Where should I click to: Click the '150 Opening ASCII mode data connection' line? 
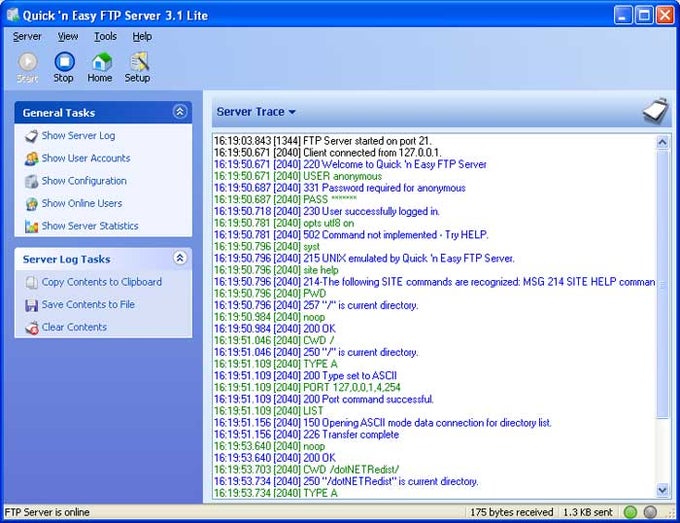pyautogui.click(x=382, y=422)
